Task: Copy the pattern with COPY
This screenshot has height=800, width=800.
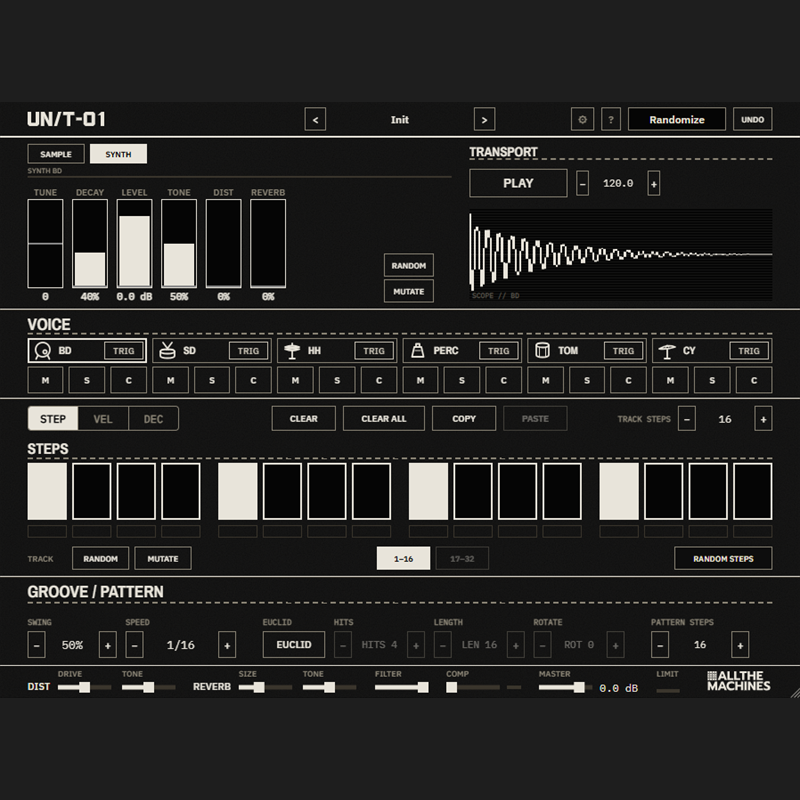Action: 464,419
